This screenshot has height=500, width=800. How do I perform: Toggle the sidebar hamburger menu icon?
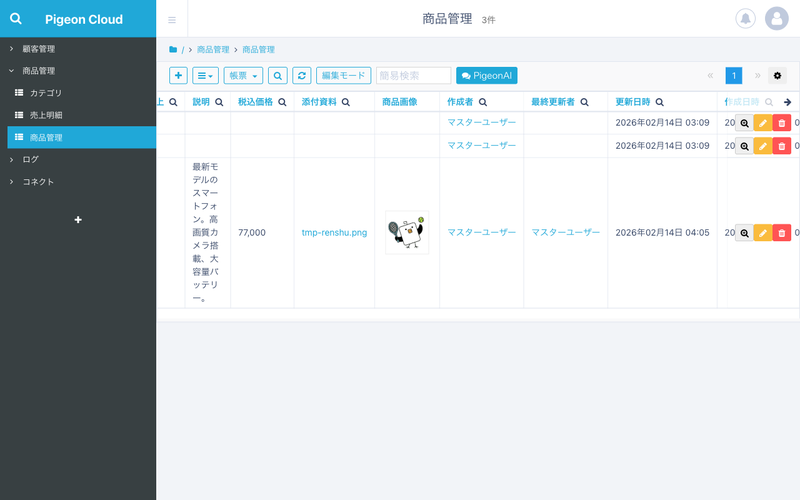coord(172,20)
